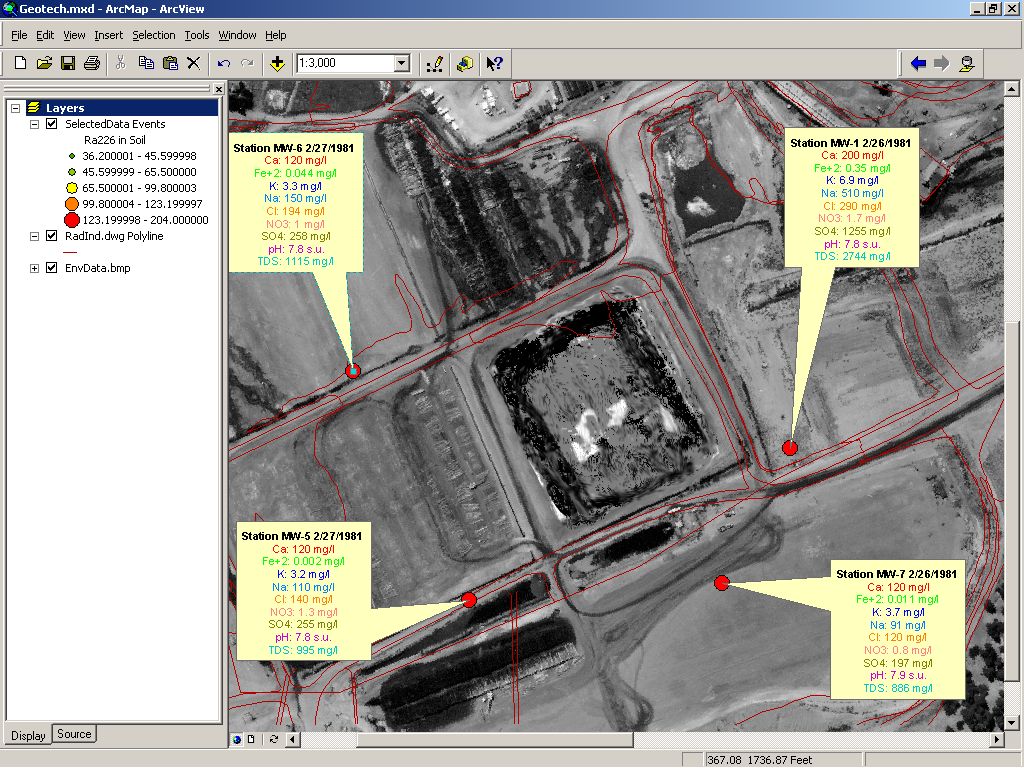
Task: Click the MW-1 station red marker
Action: coord(790,447)
